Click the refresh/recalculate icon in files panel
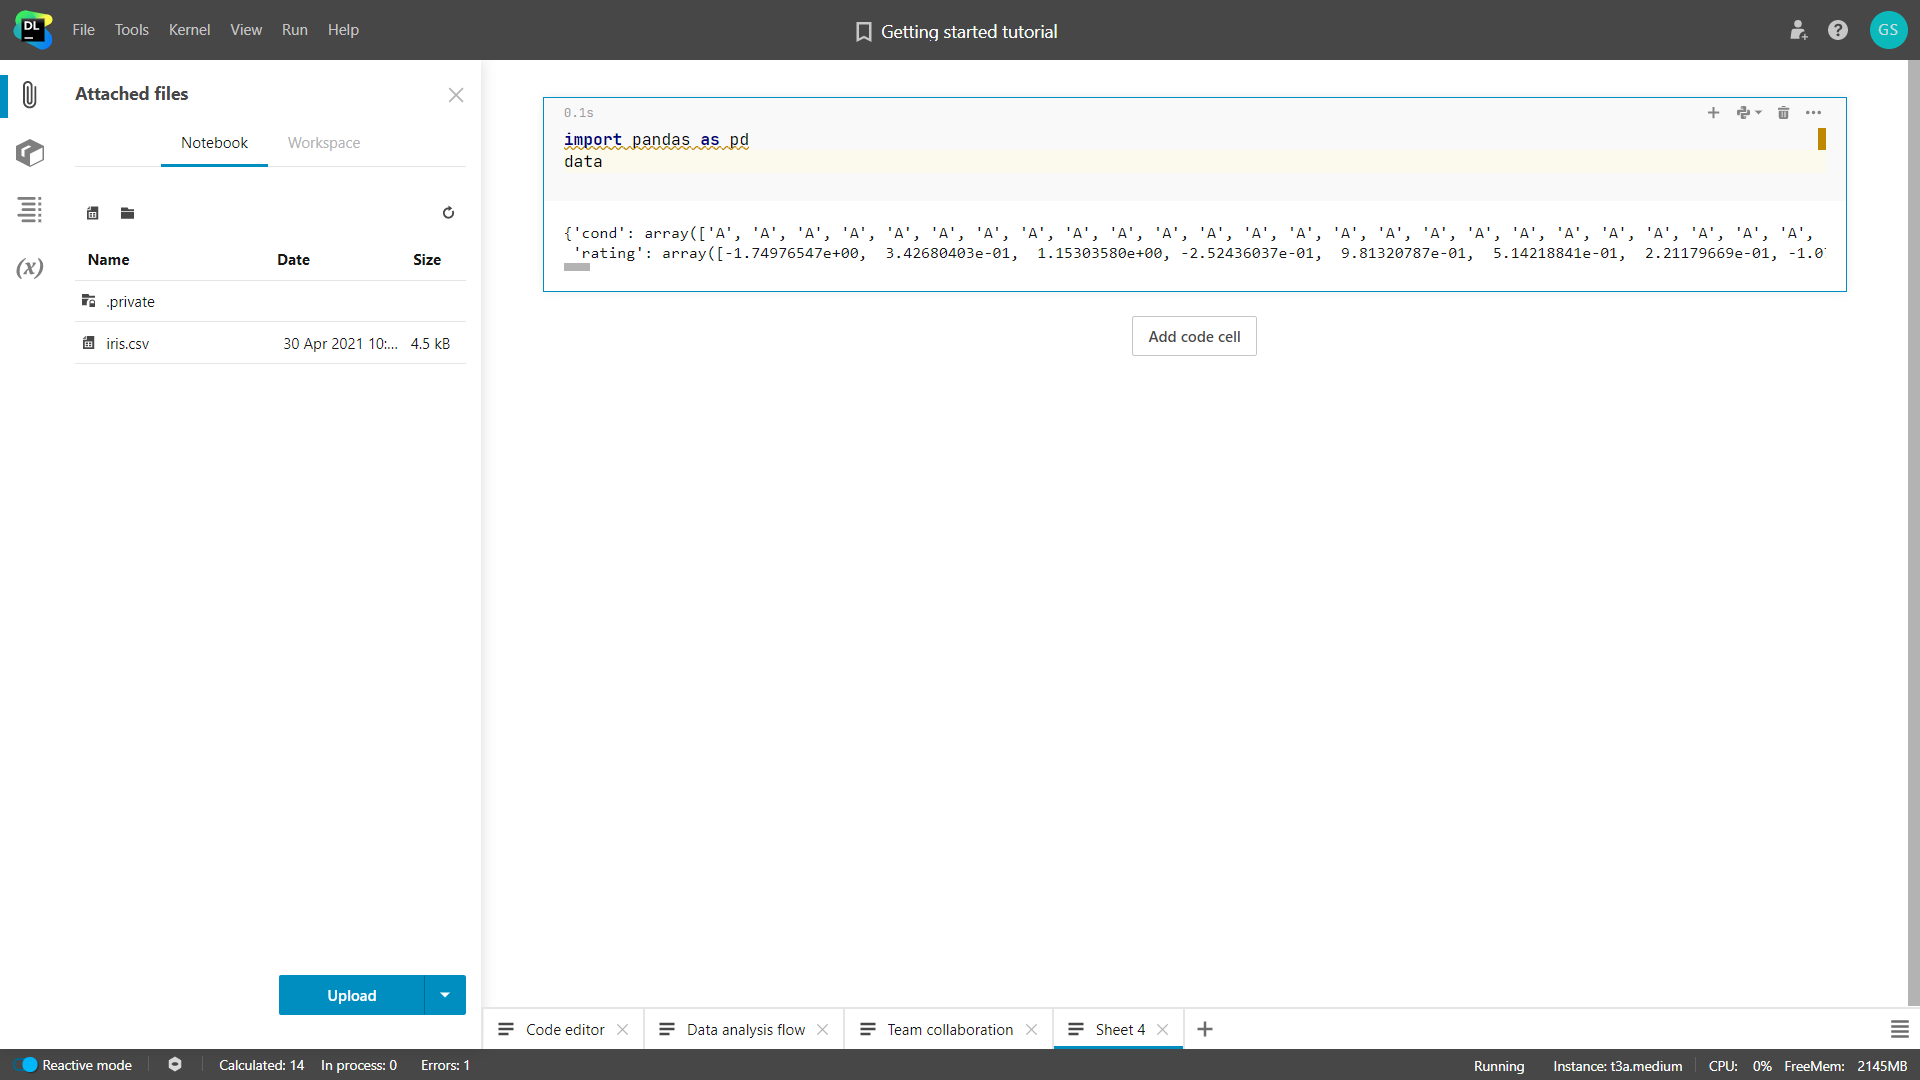The width and height of the screenshot is (1920, 1080). [x=448, y=212]
